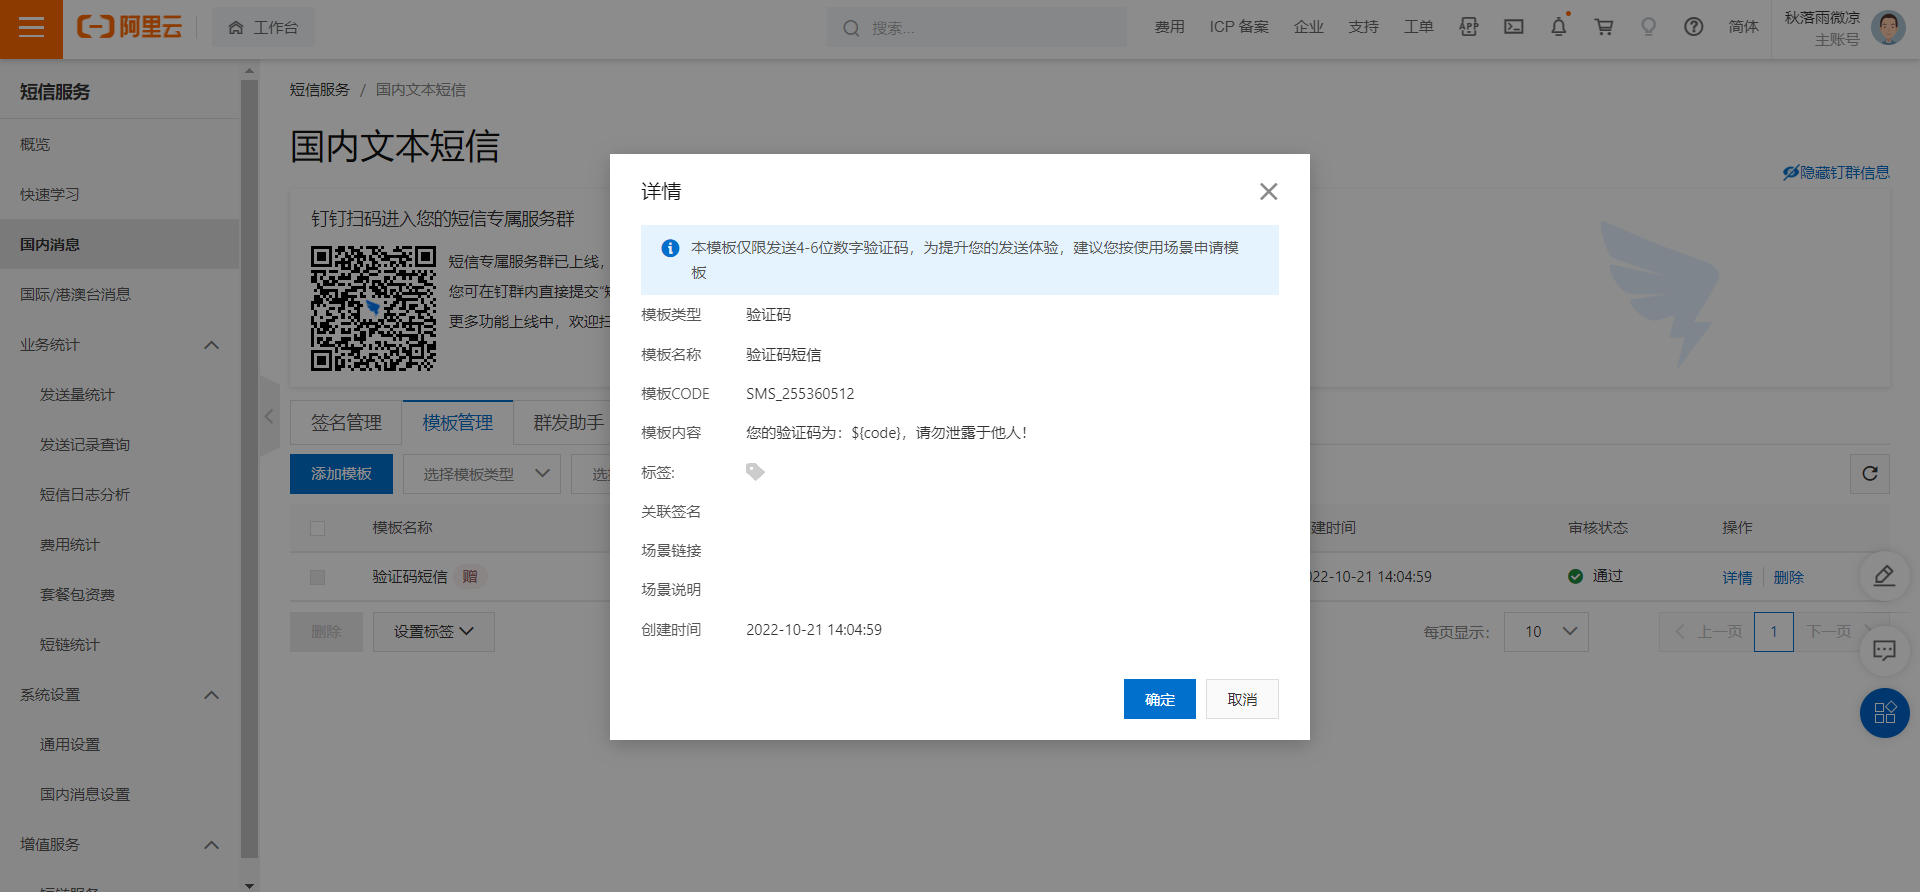The image size is (1920, 892).
Task: Cancel dialog with 取消 button
Action: (1242, 699)
